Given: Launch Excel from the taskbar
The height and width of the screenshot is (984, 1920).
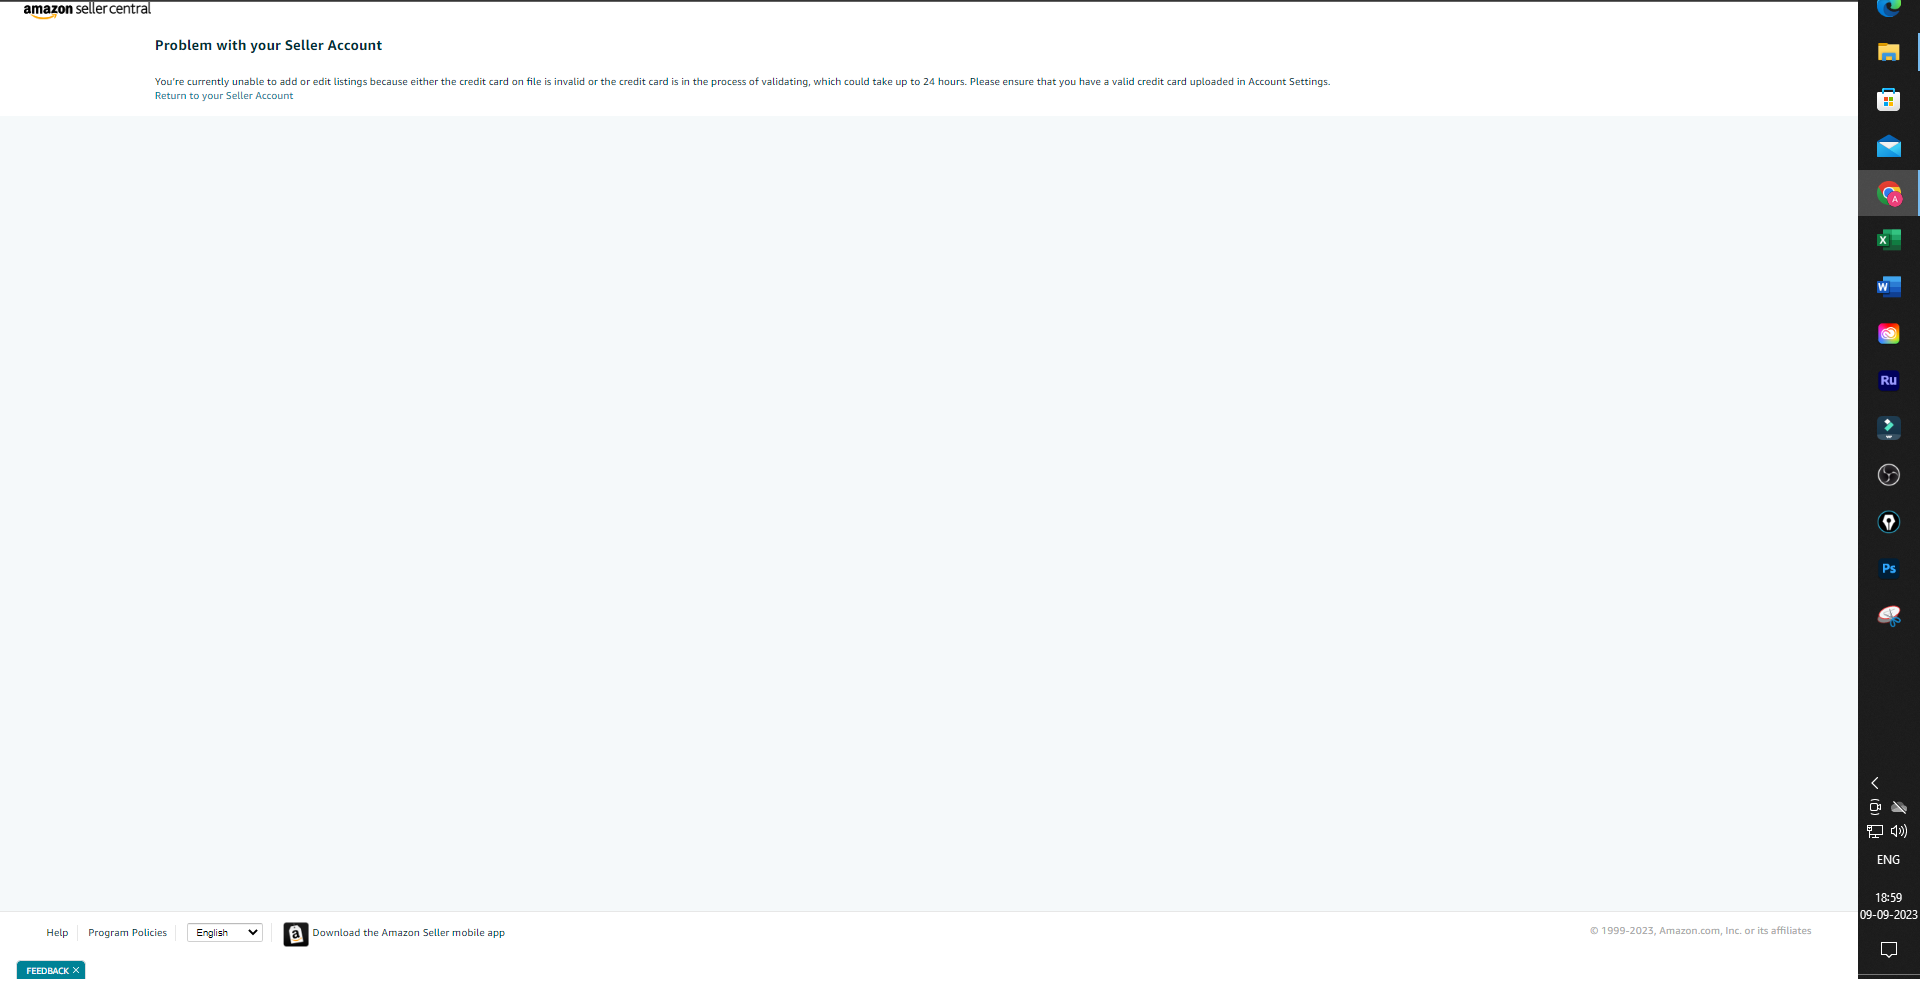Looking at the screenshot, I should (1889, 240).
